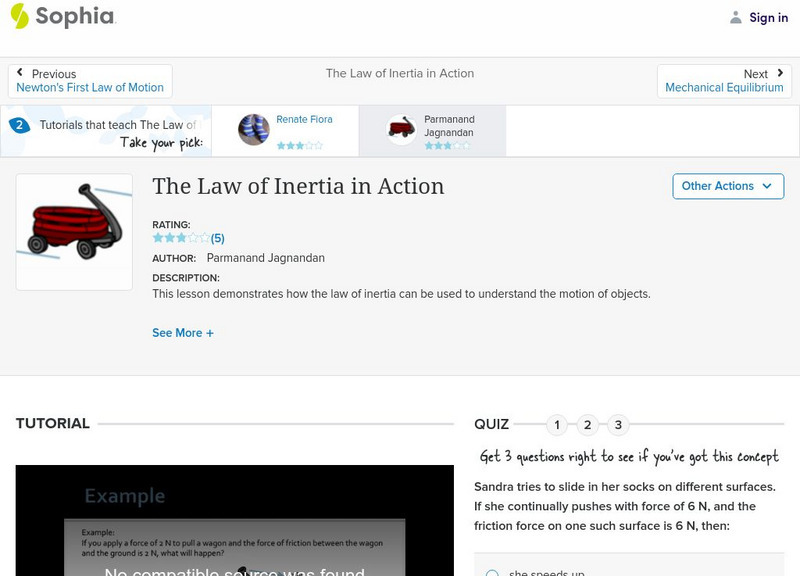This screenshot has width=800, height=576.
Task: Open the Other Actions dropdown
Action: point(728,186)
